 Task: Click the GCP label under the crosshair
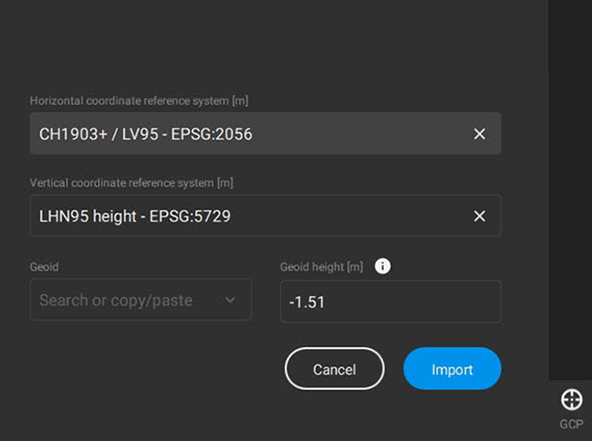pos(571,424)
